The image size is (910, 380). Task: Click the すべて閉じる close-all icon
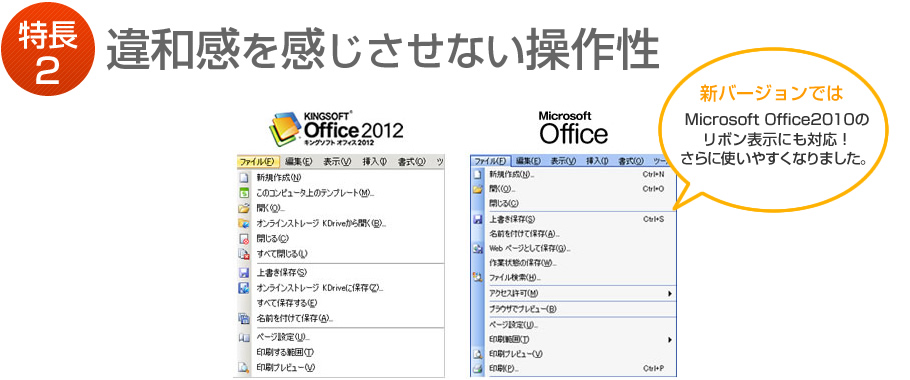244,253
